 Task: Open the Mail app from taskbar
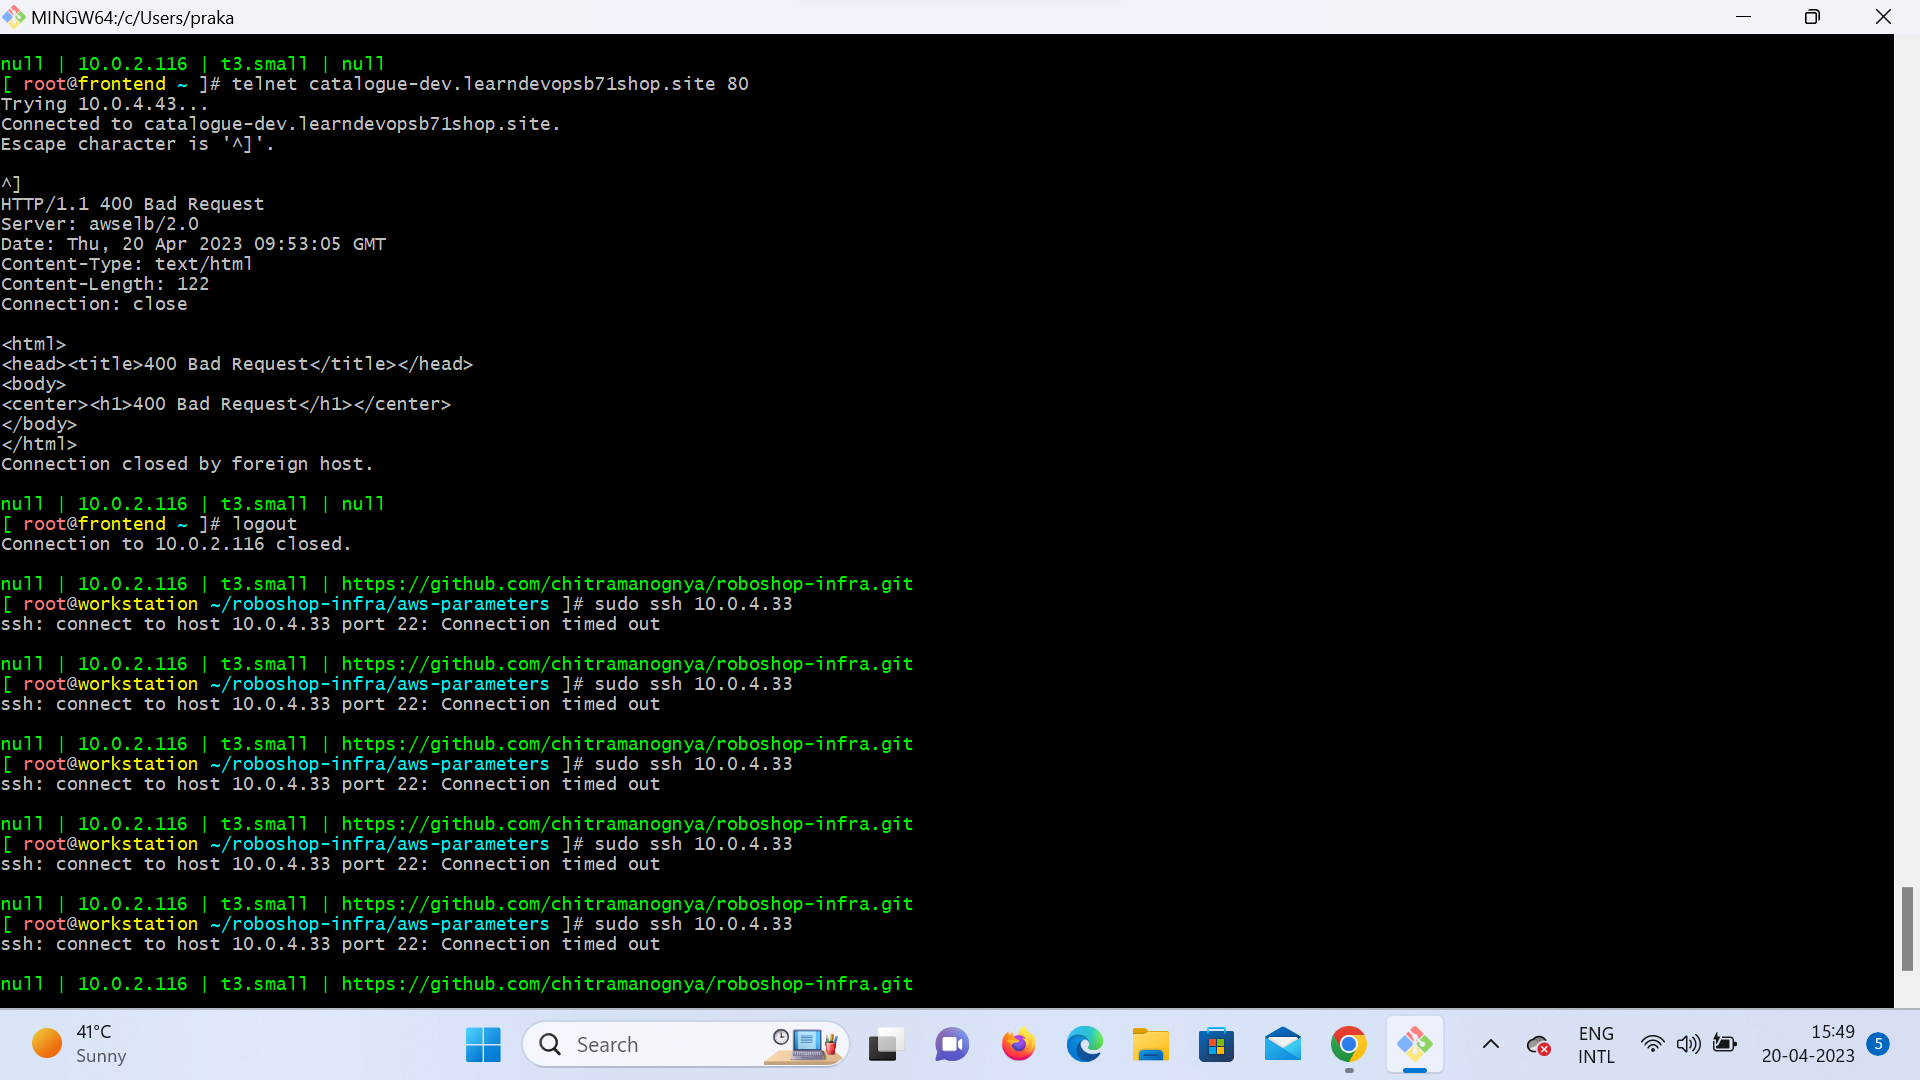coord(1282,1045)
